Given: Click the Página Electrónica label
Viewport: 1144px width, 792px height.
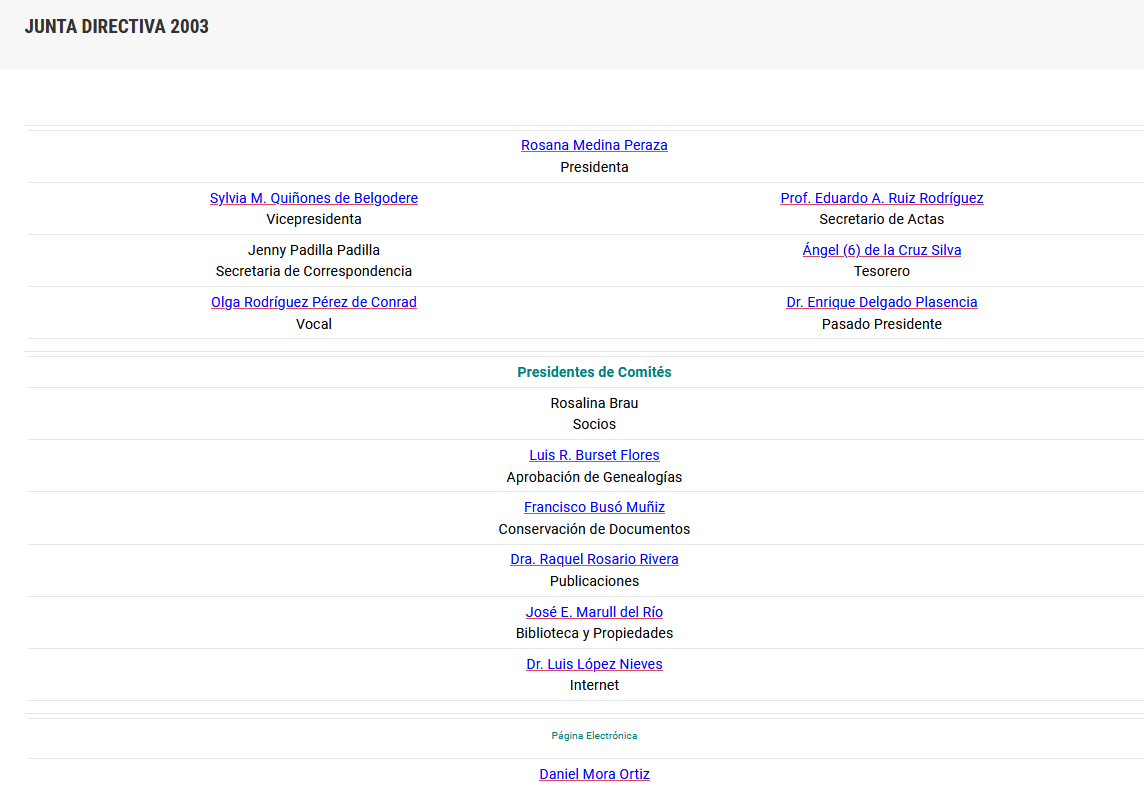Looking at the screenshot, I should (594, 736).
